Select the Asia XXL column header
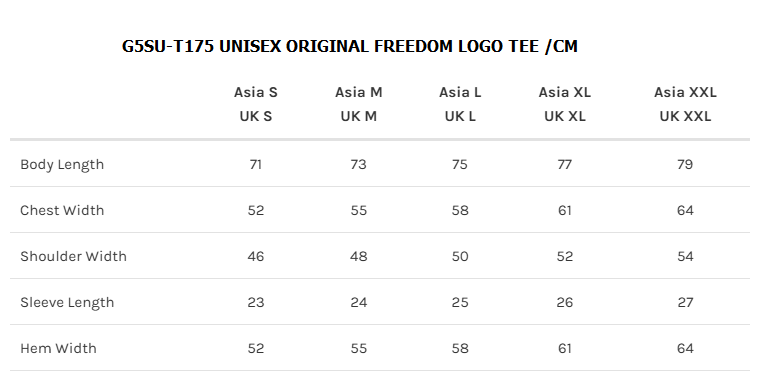 [685, 92]
